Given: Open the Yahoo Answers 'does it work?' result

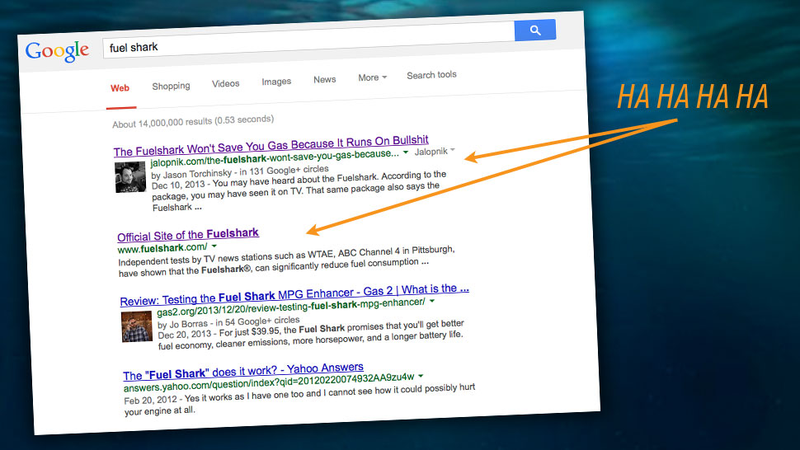Looking at the screenshot, I should tap(243, 371).
